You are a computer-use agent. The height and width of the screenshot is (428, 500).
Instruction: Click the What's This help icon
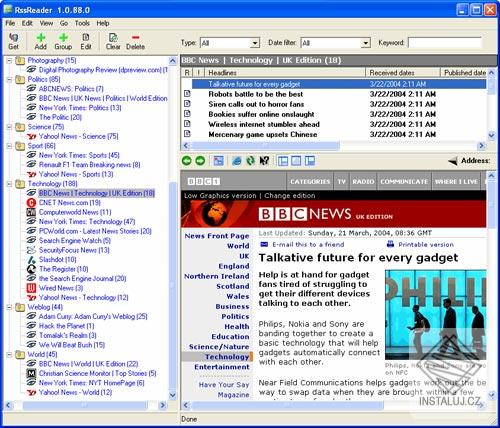(264, 161)
